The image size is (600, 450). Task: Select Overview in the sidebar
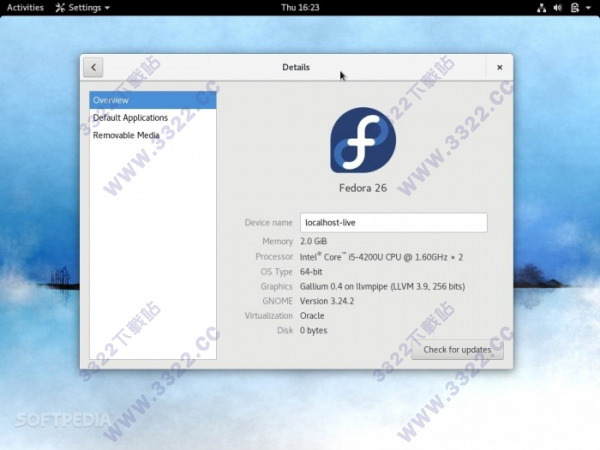point(153,100)
